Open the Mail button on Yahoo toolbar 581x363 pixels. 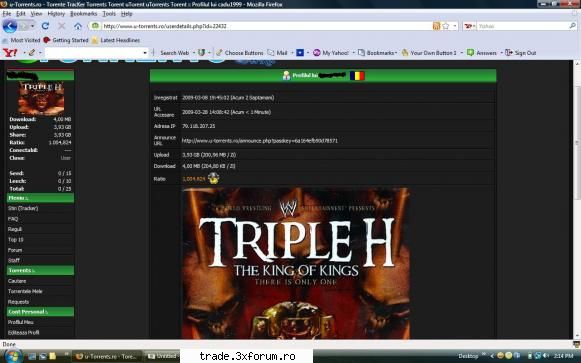tap(278, 53)
